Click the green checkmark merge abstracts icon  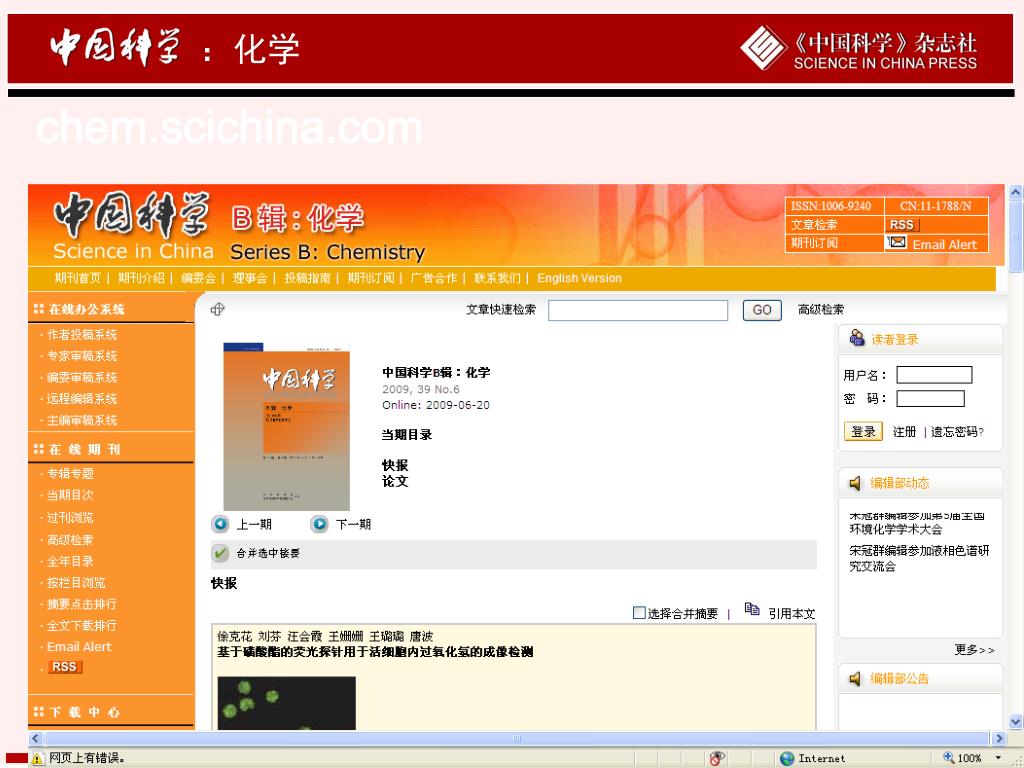[x=221, y=553]
